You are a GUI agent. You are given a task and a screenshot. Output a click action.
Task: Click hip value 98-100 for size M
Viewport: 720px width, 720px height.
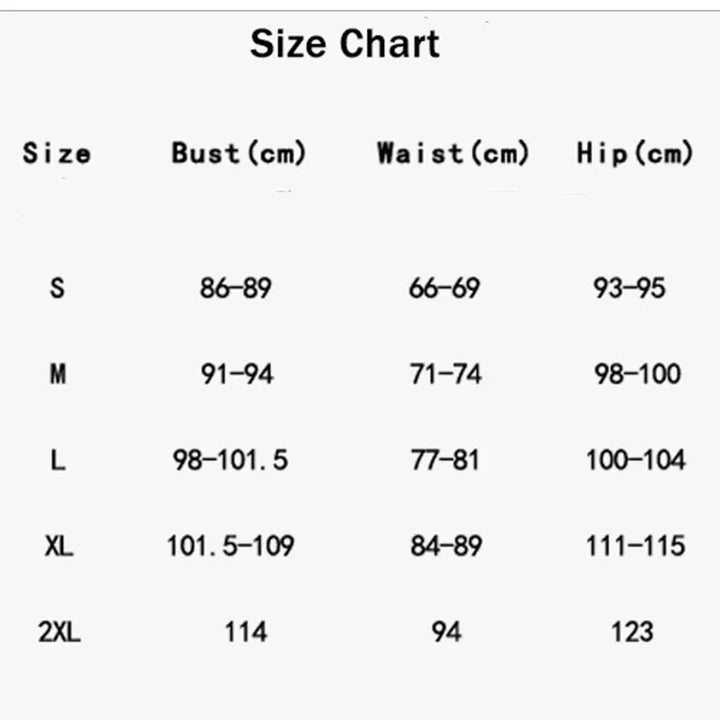coord(637,375)
